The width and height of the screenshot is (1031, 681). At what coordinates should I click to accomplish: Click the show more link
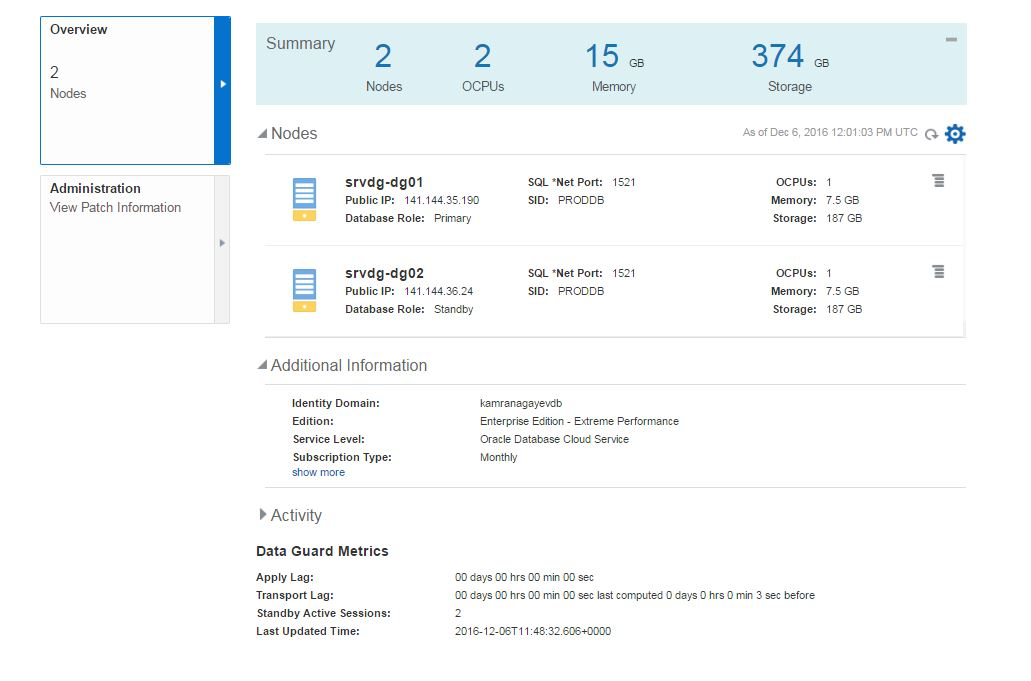[x=318, y=472]
